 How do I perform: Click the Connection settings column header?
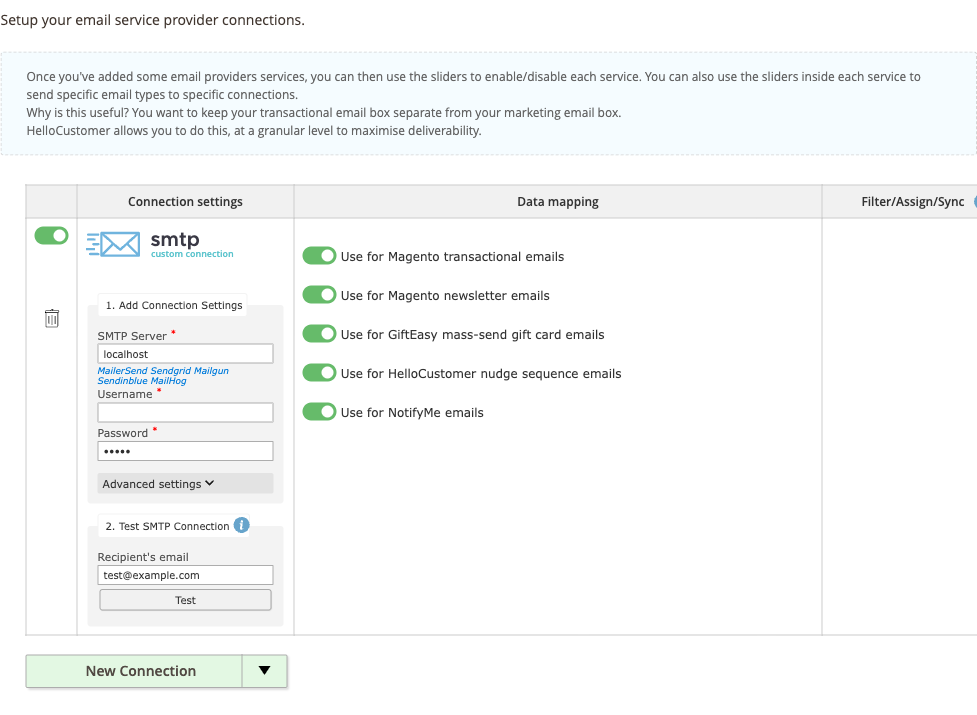185,201
